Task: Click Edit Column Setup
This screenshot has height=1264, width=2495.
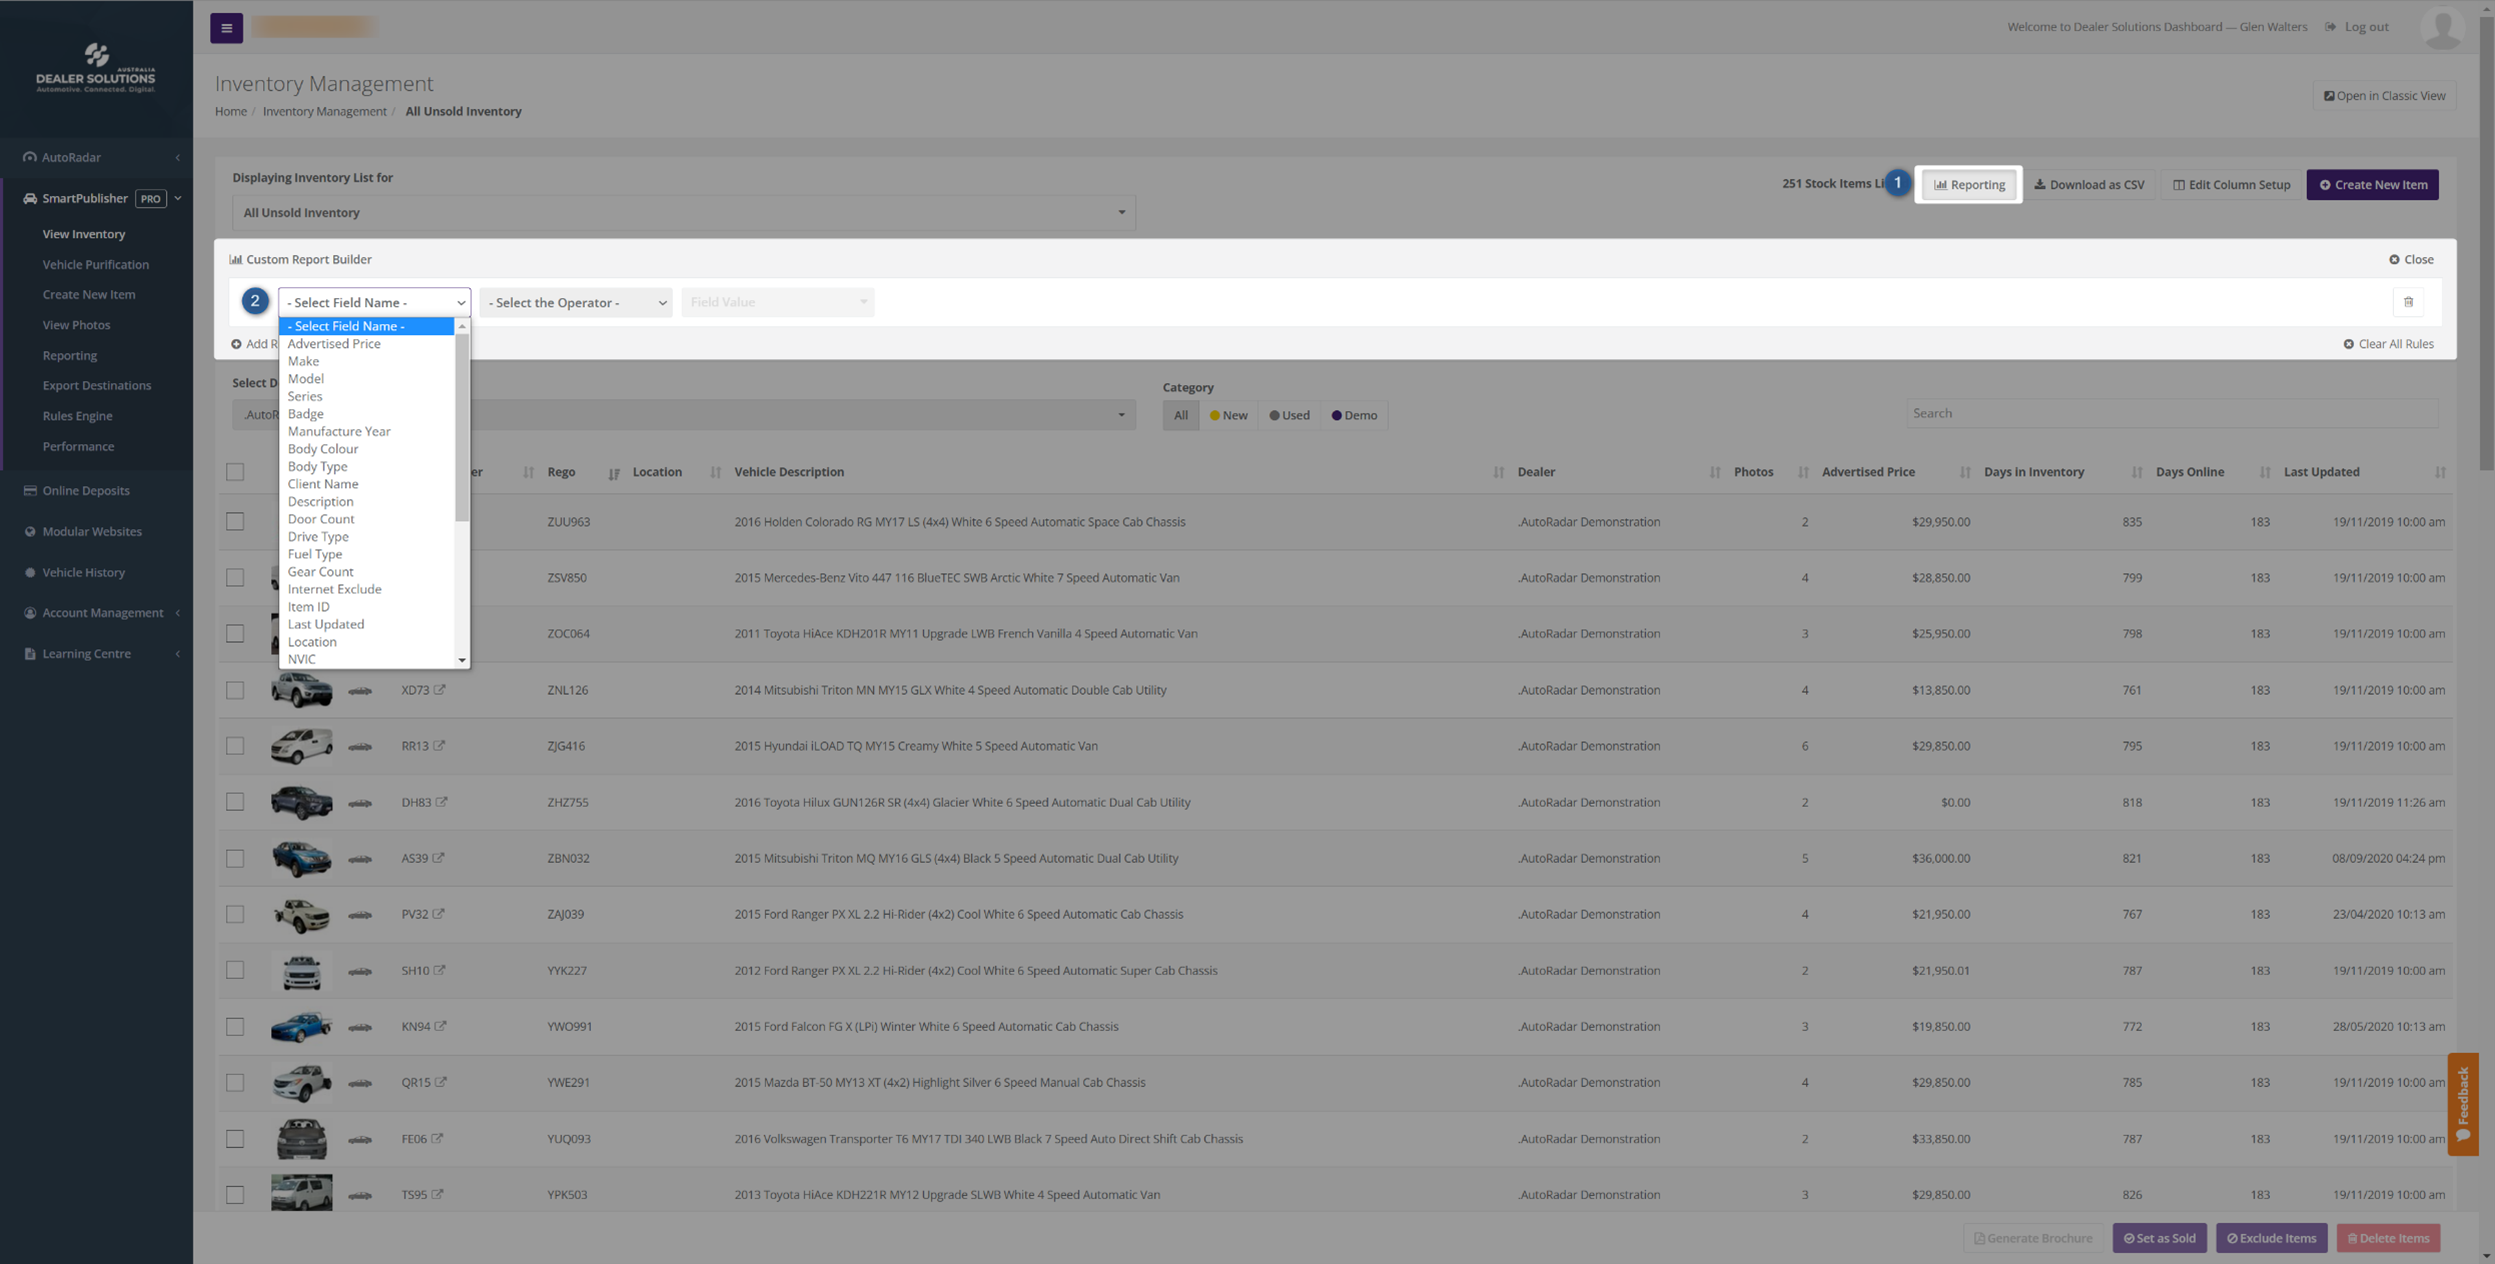Action: click(x=2231, y=185)
